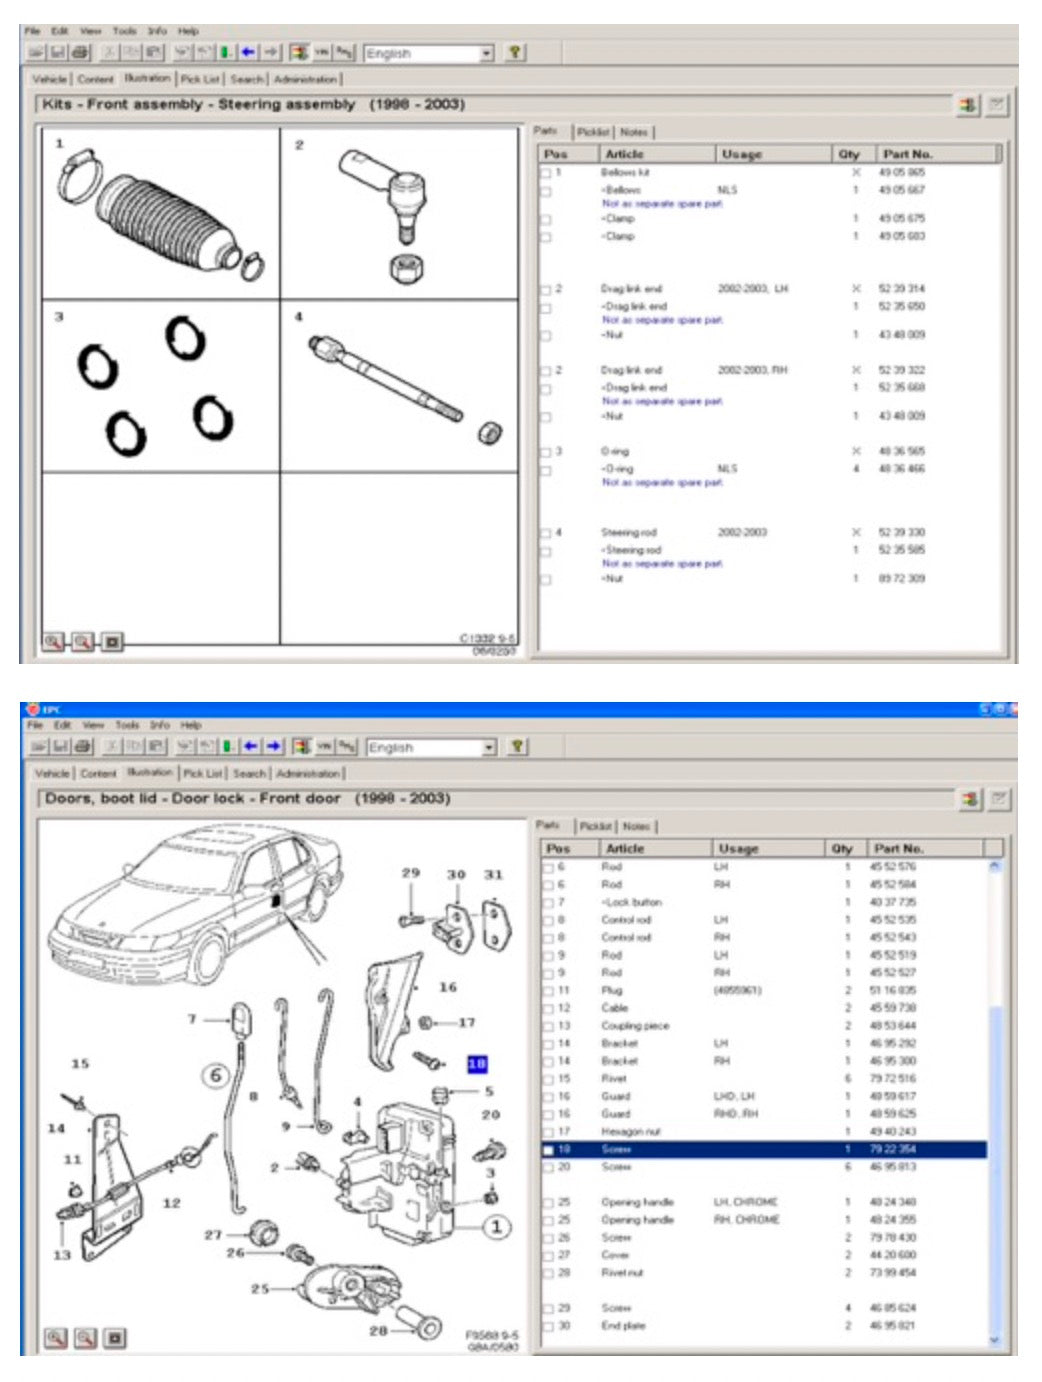Click blue forward arrow in Door lock window
This screenshot has width=1042, height=1382.
coord(272,746)
